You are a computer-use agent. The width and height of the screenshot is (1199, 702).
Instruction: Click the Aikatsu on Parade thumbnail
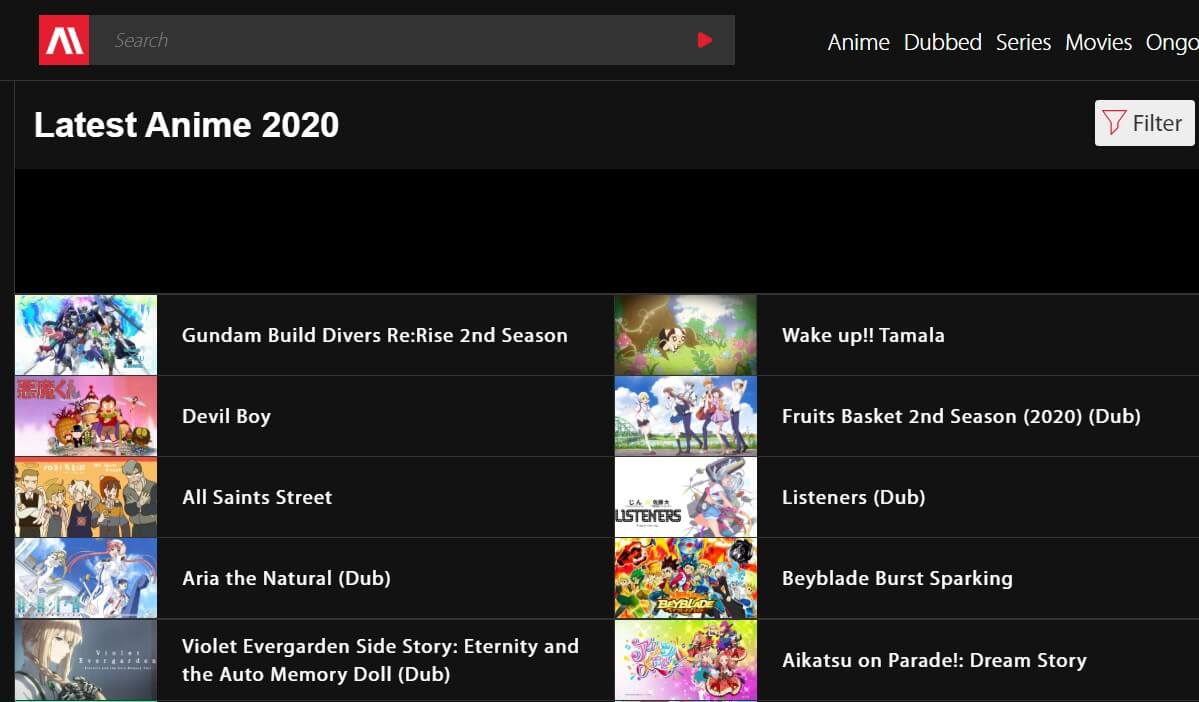tap(686, 660)
